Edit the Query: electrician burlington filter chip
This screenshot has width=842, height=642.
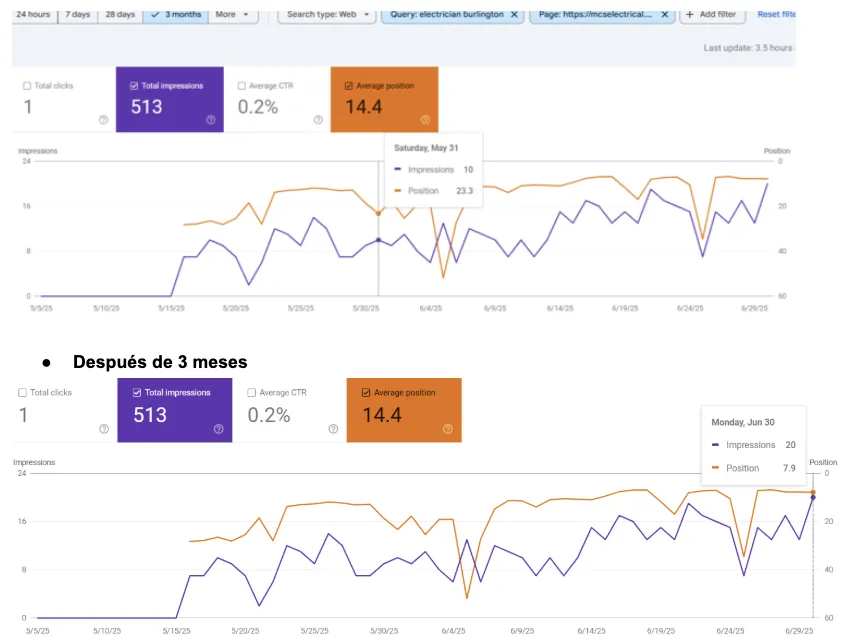(x=447, y=14)
